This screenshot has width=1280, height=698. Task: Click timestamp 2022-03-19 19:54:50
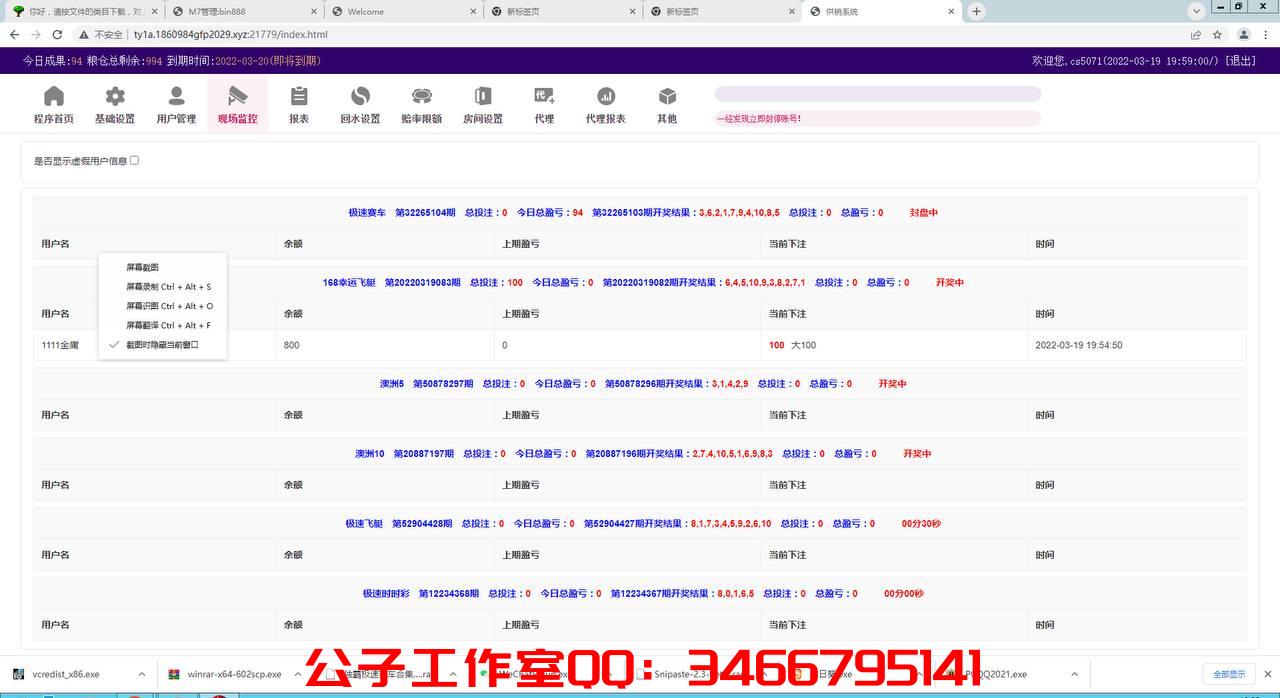point(1079,346)
